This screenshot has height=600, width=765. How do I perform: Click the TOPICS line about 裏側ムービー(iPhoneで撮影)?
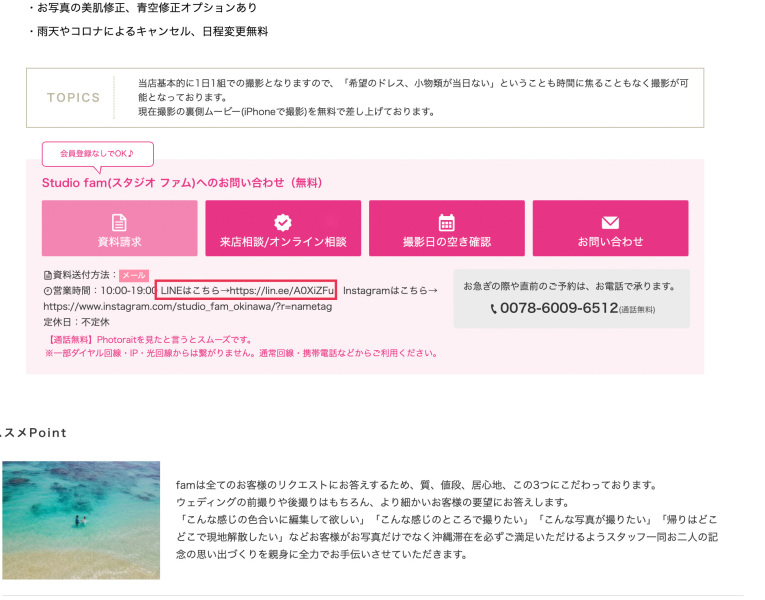click(286, 112)
